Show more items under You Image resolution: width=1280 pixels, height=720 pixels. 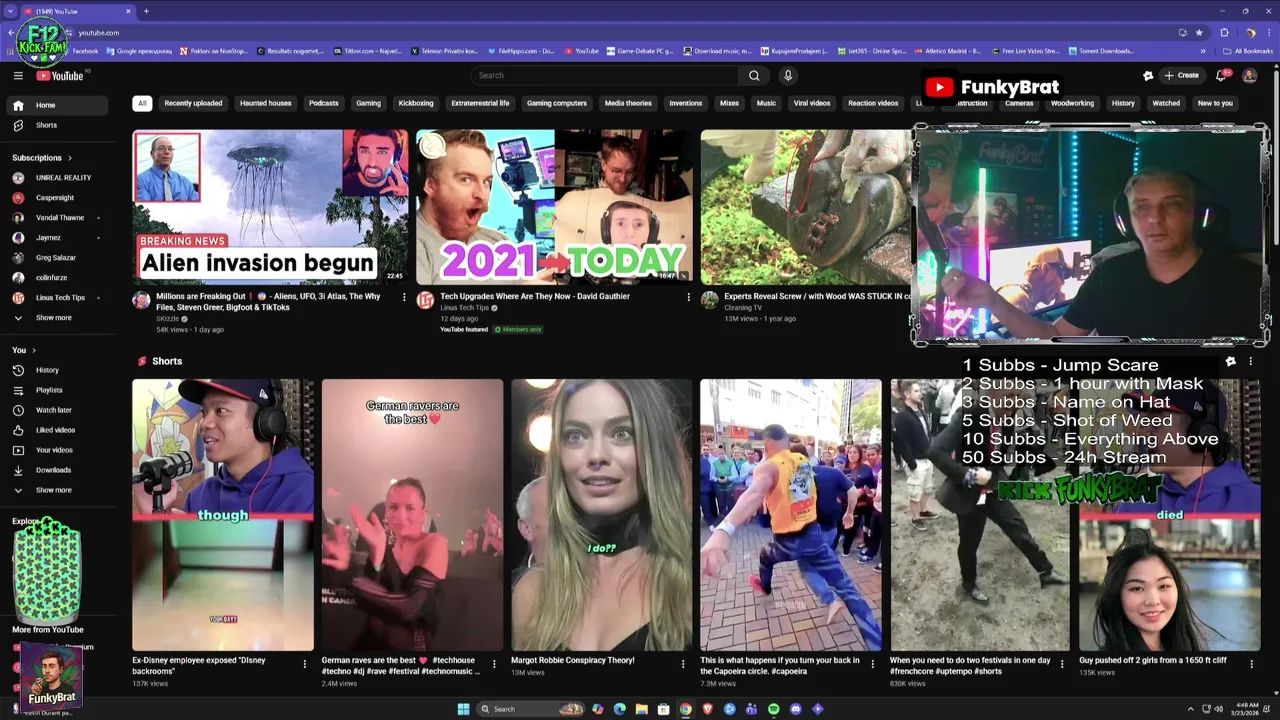coord(58,490)
